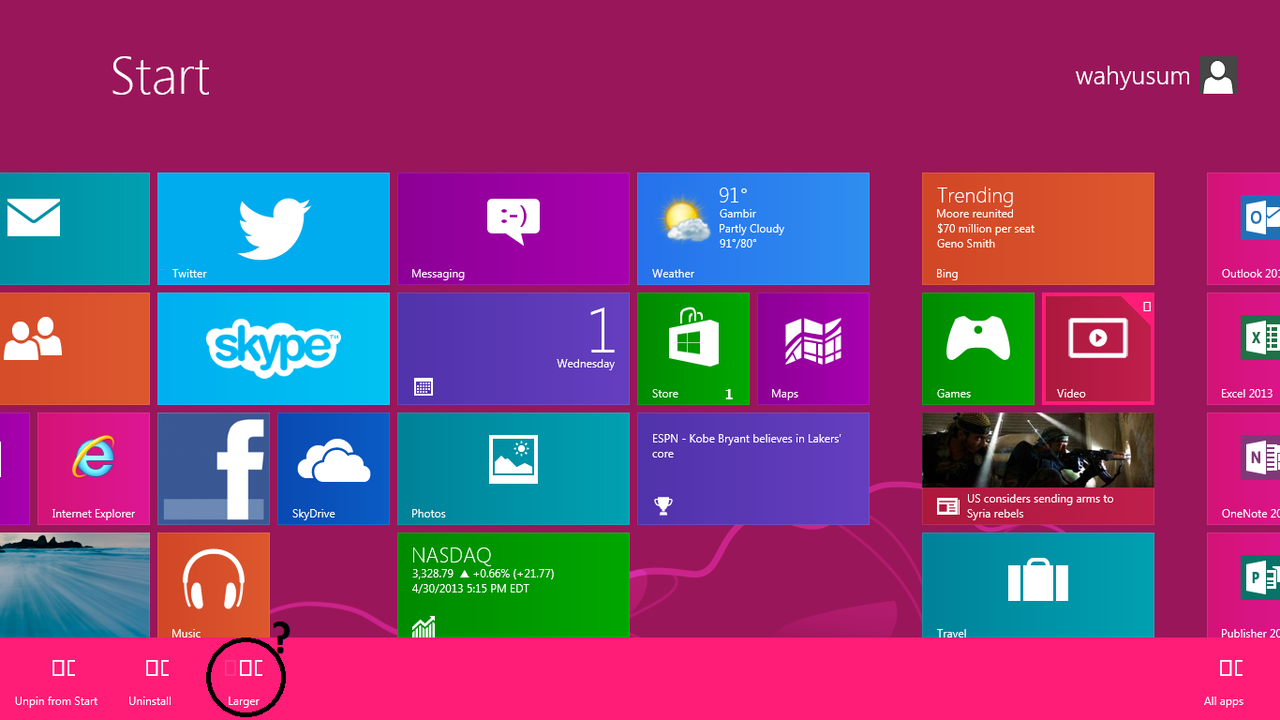Open the Mail tile
The image size is (1280, 720).
(75, 229)
